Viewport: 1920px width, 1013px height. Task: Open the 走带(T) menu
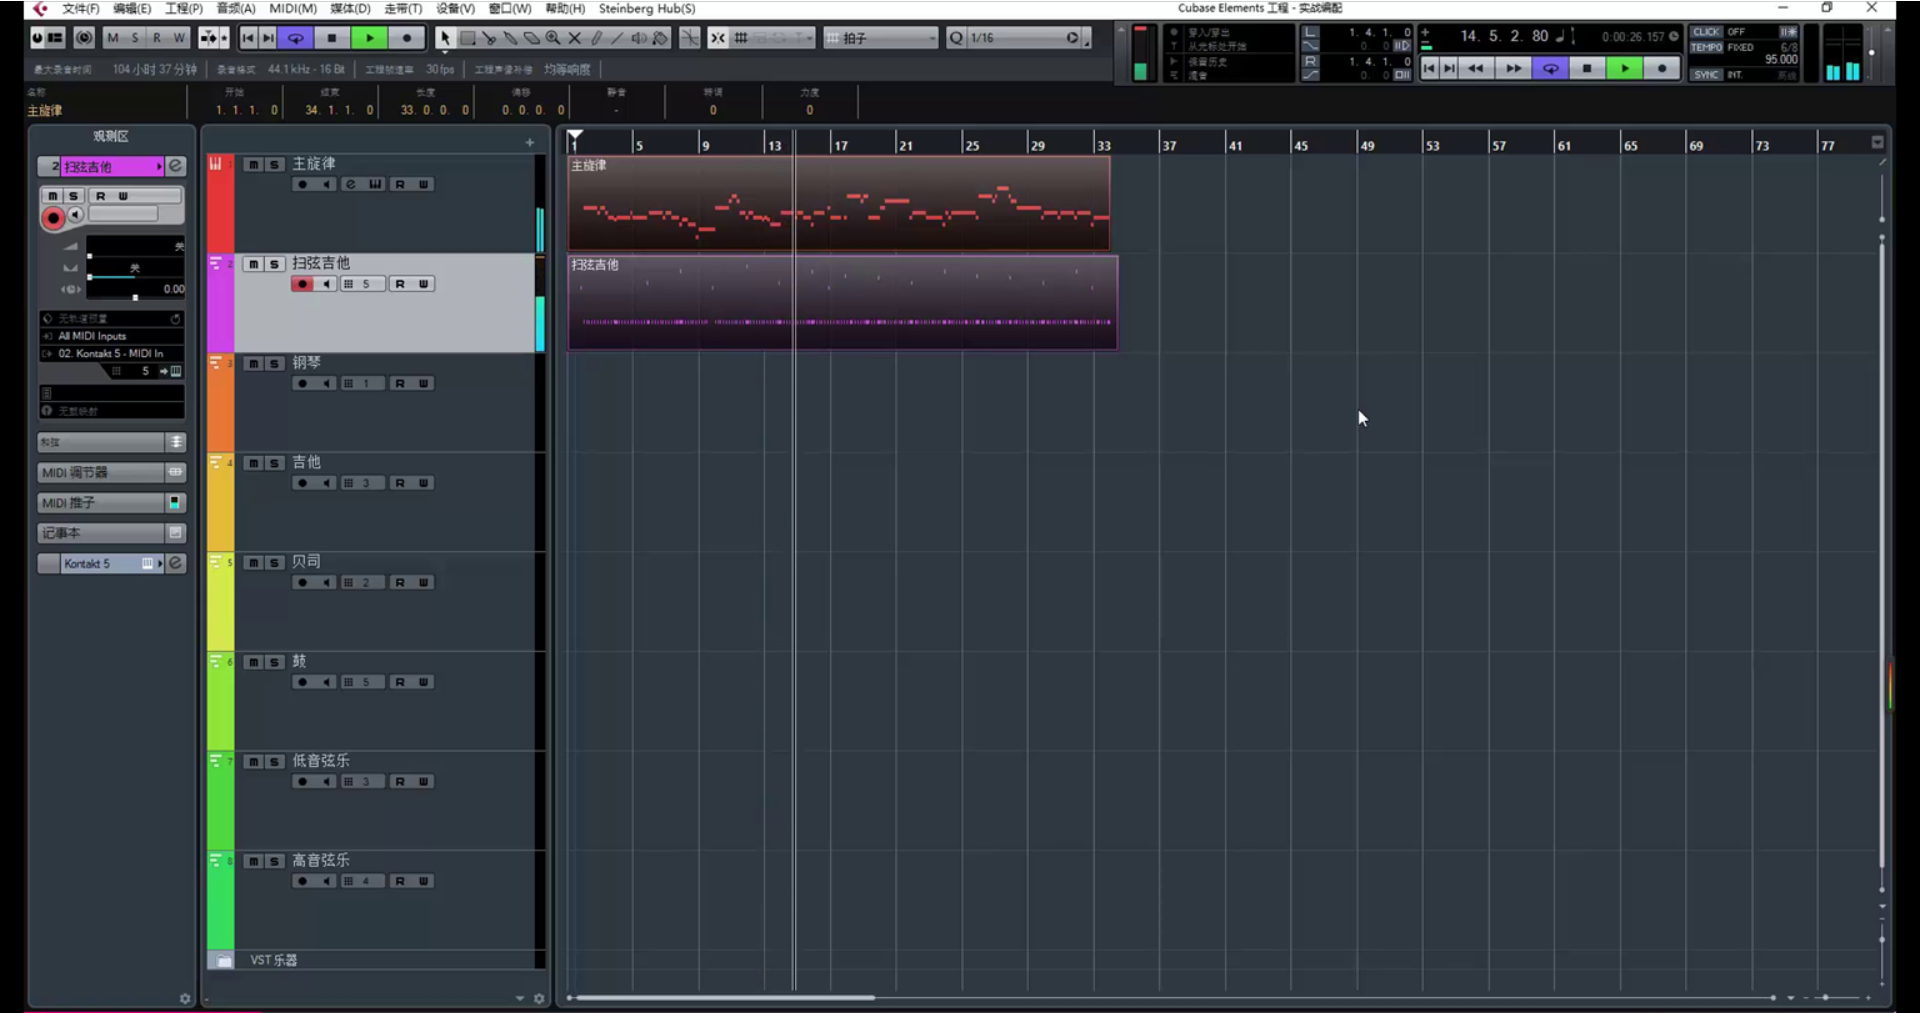tap(403, 8)
